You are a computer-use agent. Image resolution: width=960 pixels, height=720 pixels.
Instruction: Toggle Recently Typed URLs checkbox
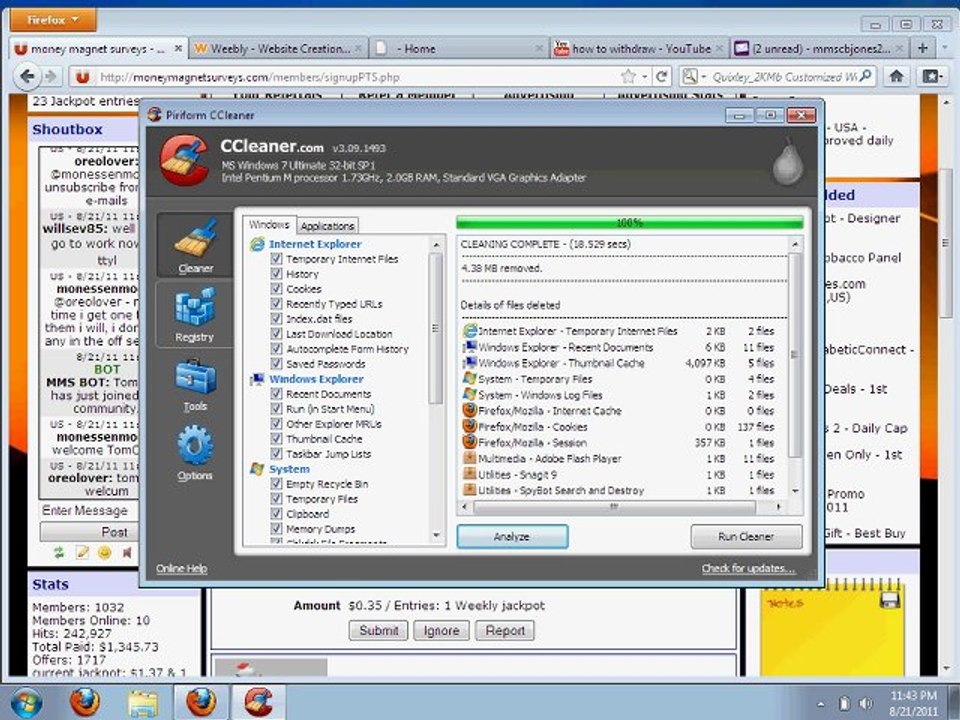pos(276,304)
